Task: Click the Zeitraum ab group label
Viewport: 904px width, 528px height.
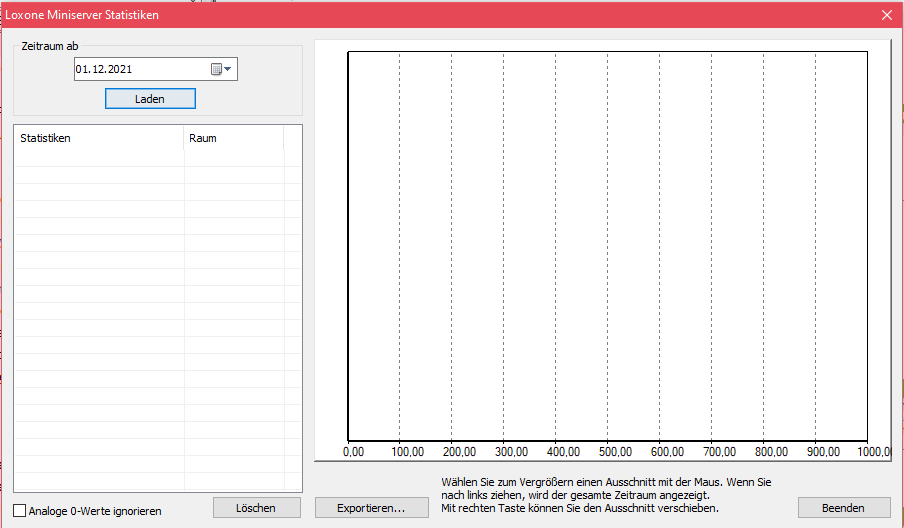Action: 50,46
